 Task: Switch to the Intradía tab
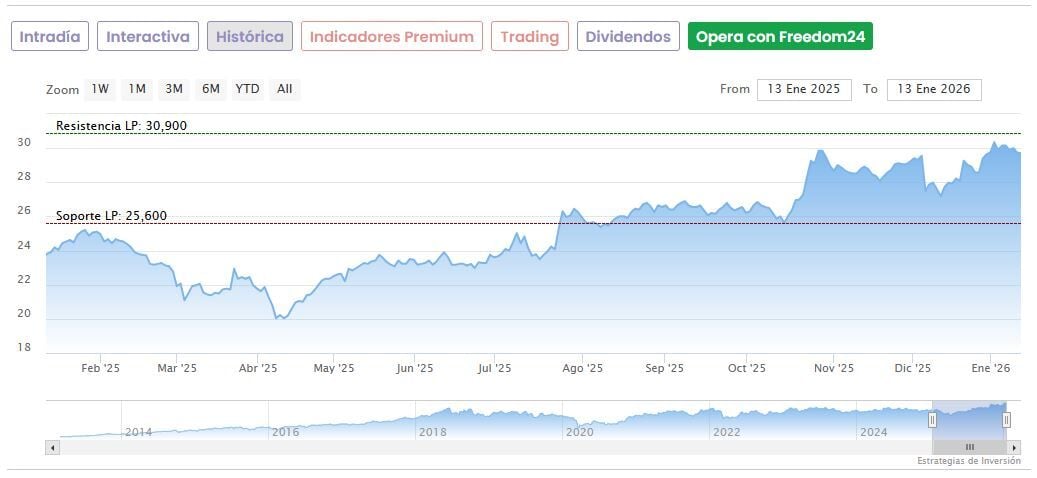50,37
